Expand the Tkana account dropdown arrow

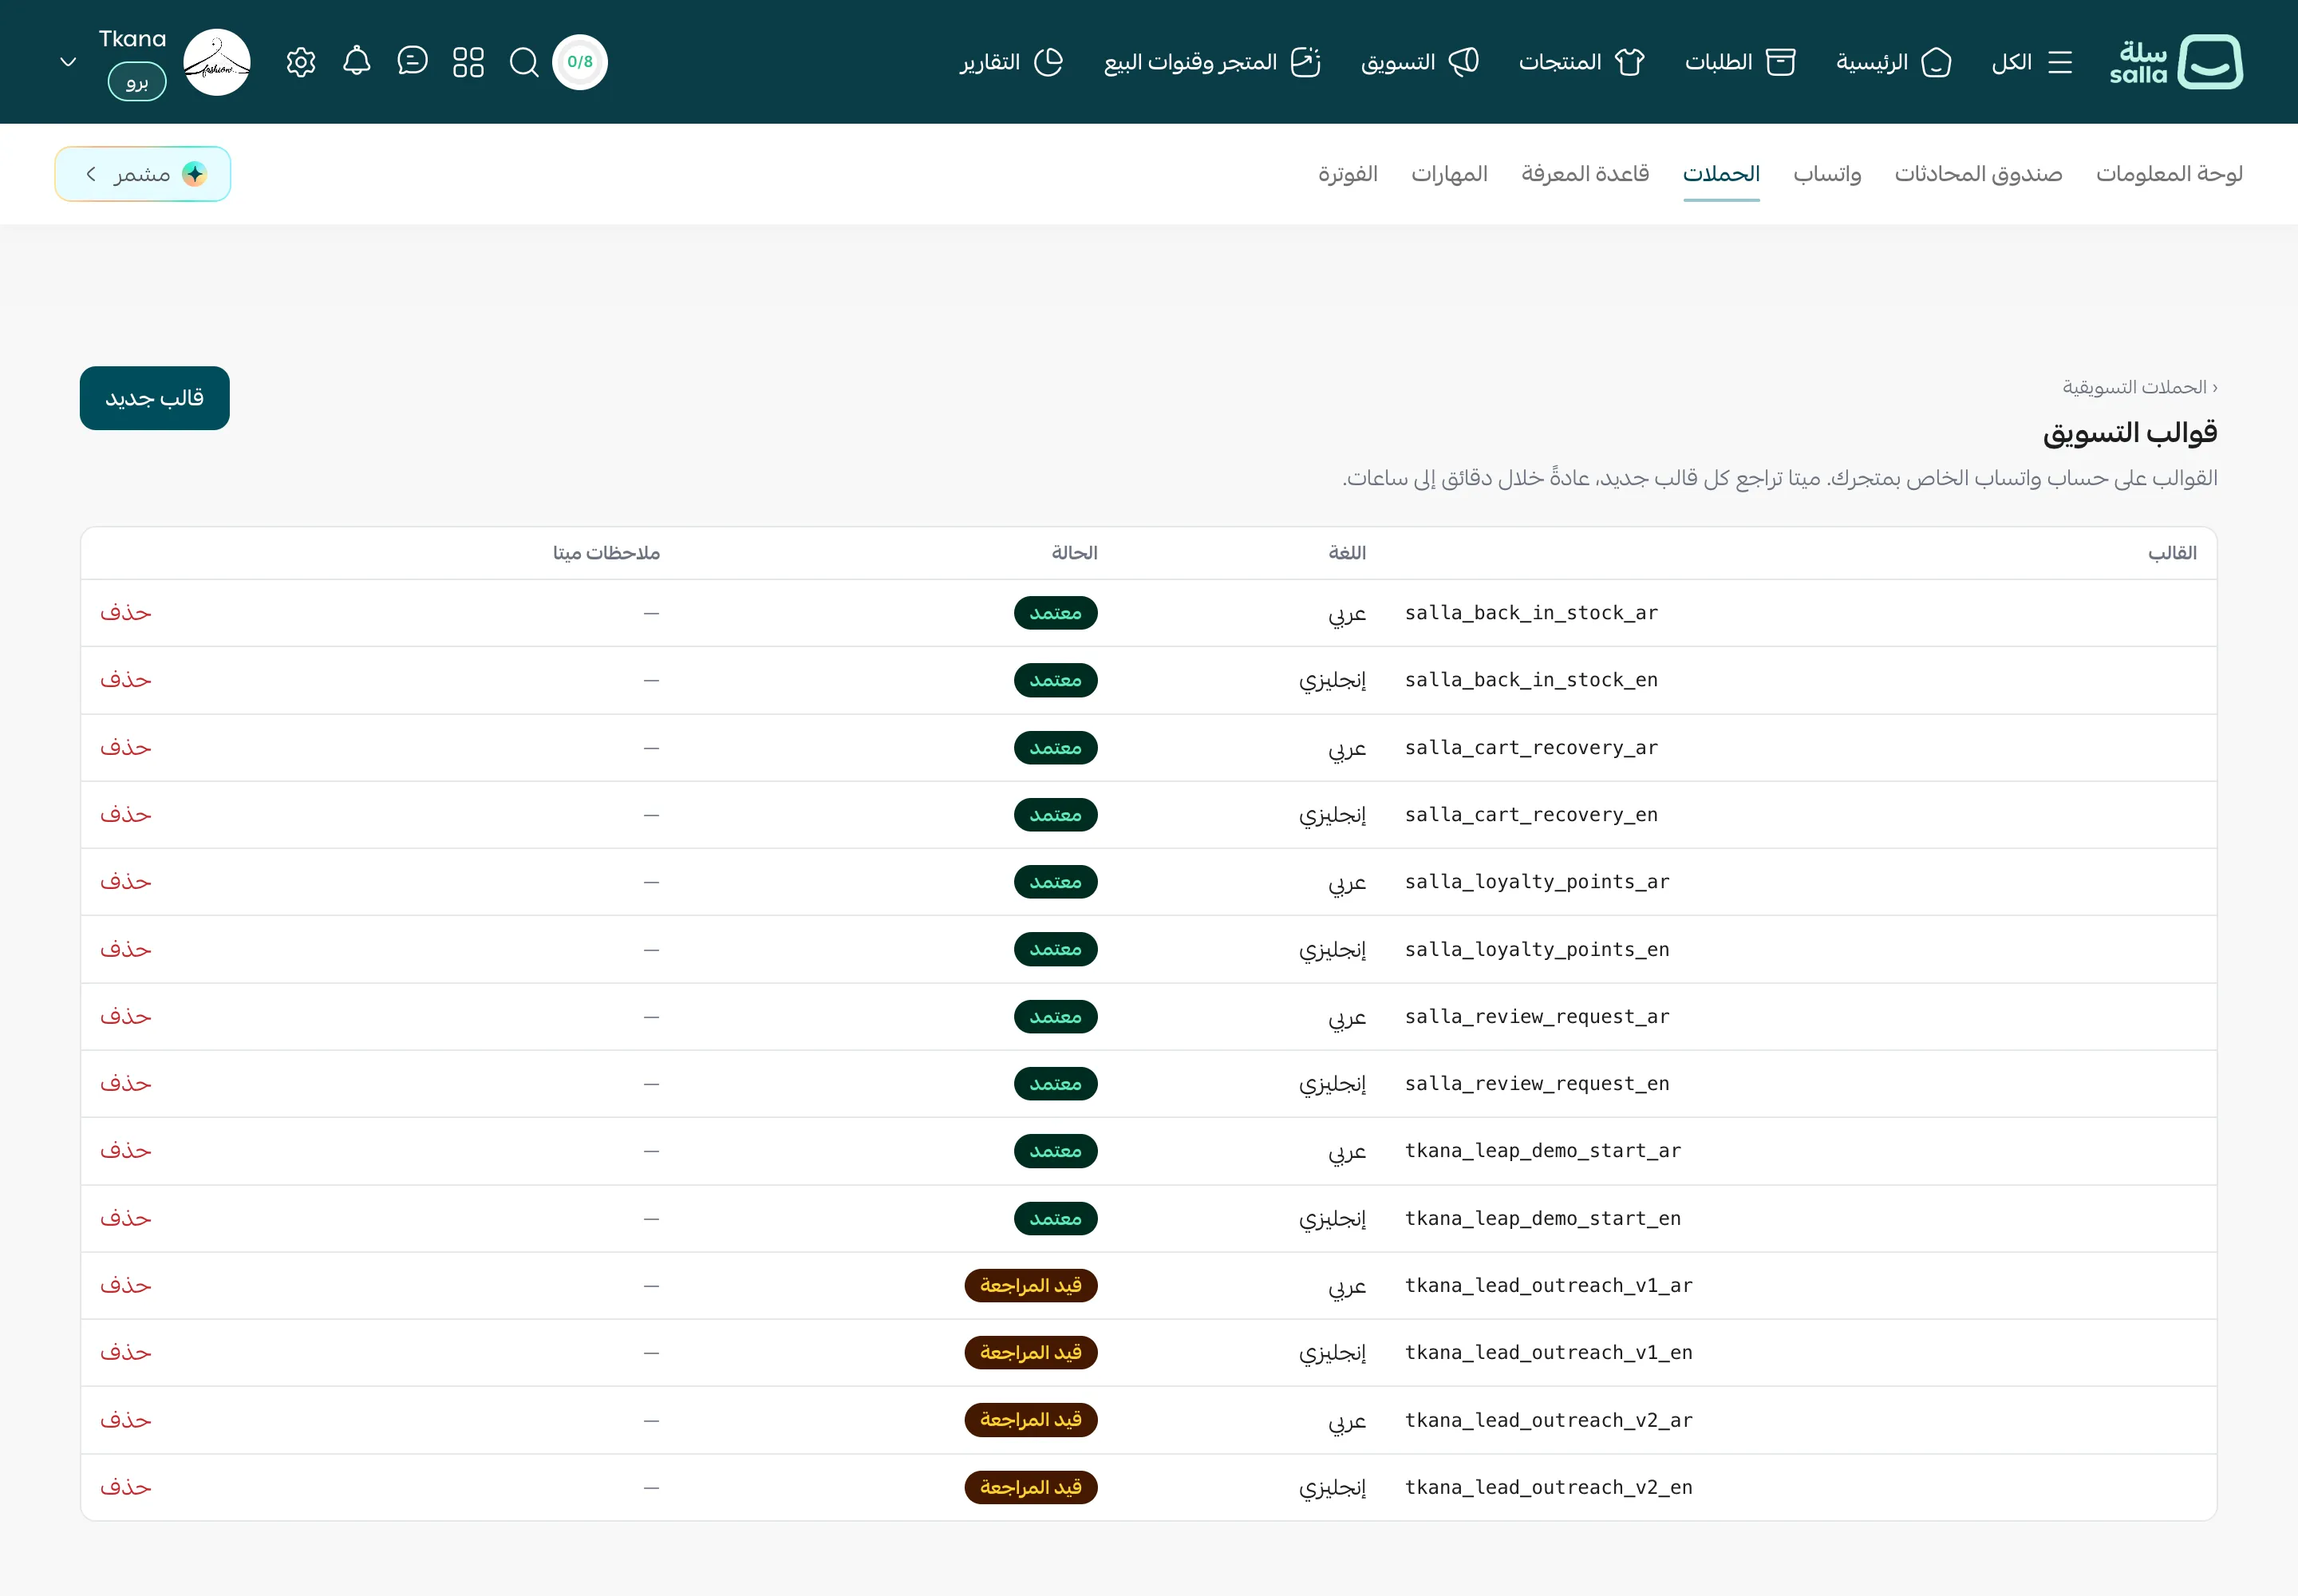coord(68,62)
